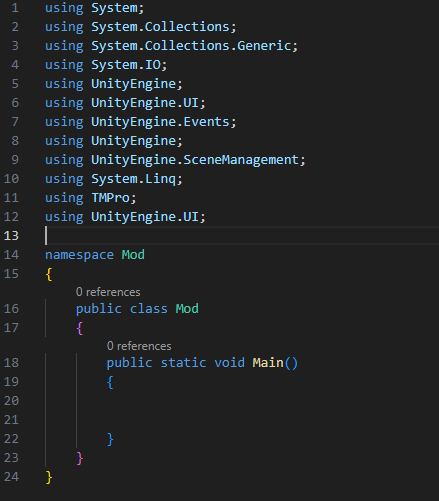Click the 'static' keyword on line 18
This screenshot has width=439, height=501.
183,363
